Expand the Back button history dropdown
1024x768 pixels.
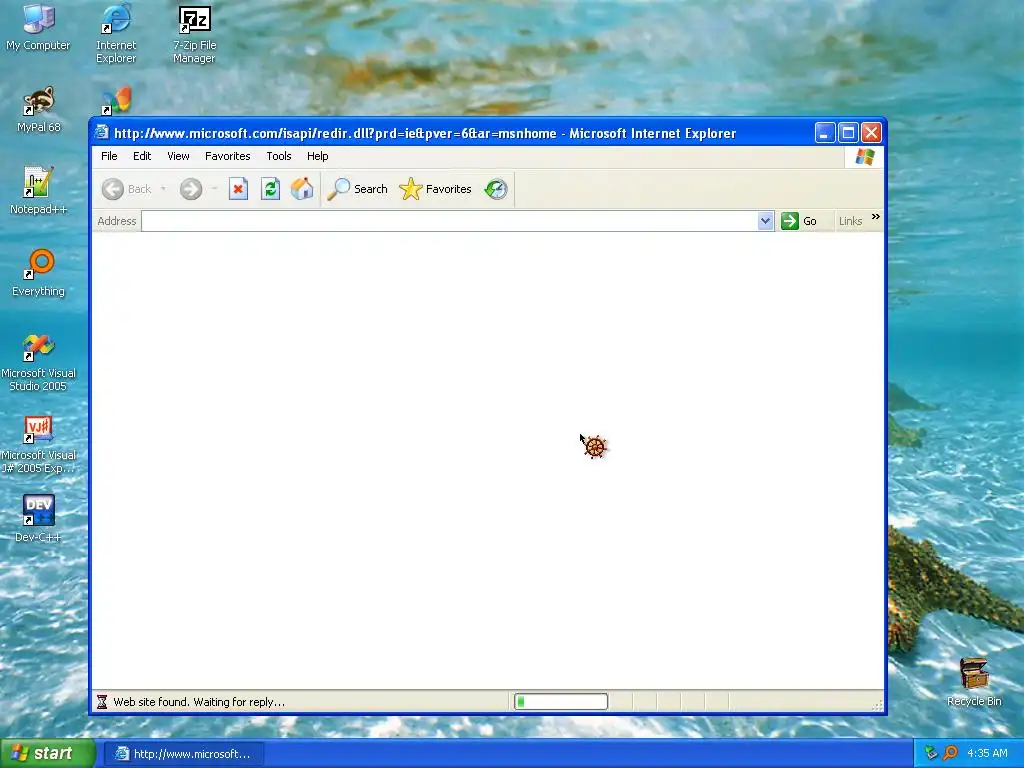click(163, 189)
